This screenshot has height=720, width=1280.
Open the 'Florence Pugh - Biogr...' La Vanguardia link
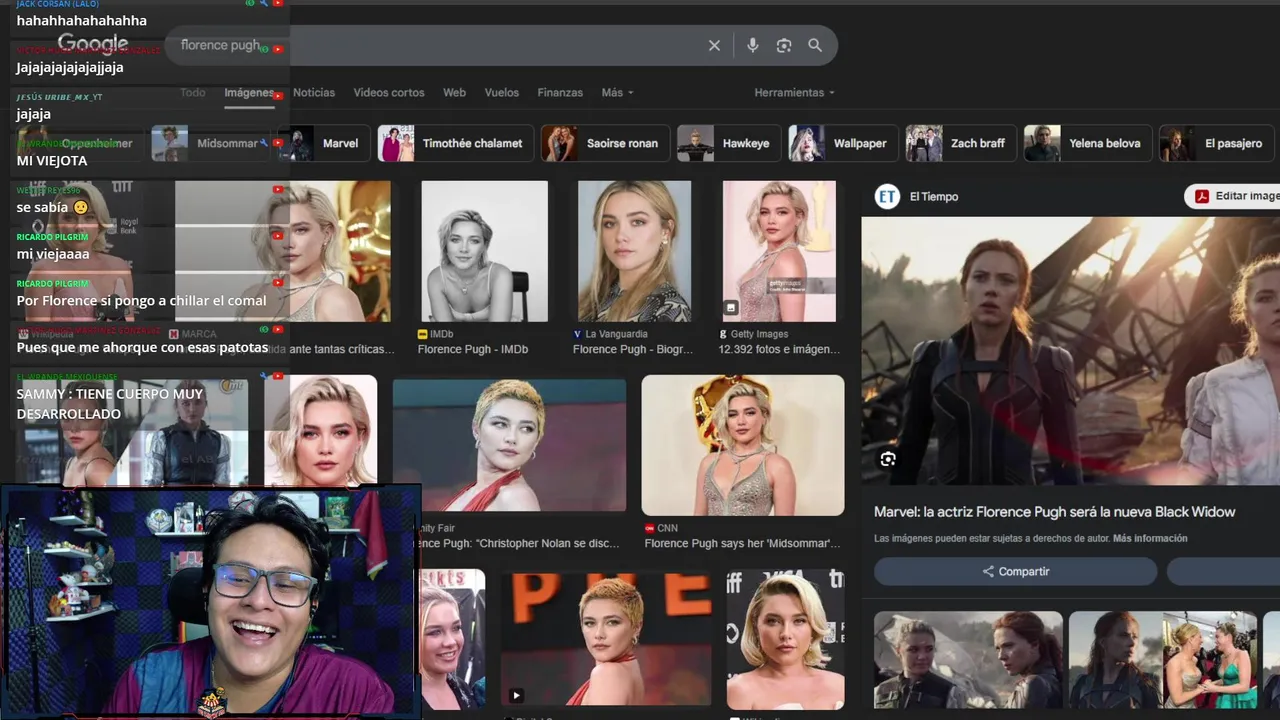[633, 349]
